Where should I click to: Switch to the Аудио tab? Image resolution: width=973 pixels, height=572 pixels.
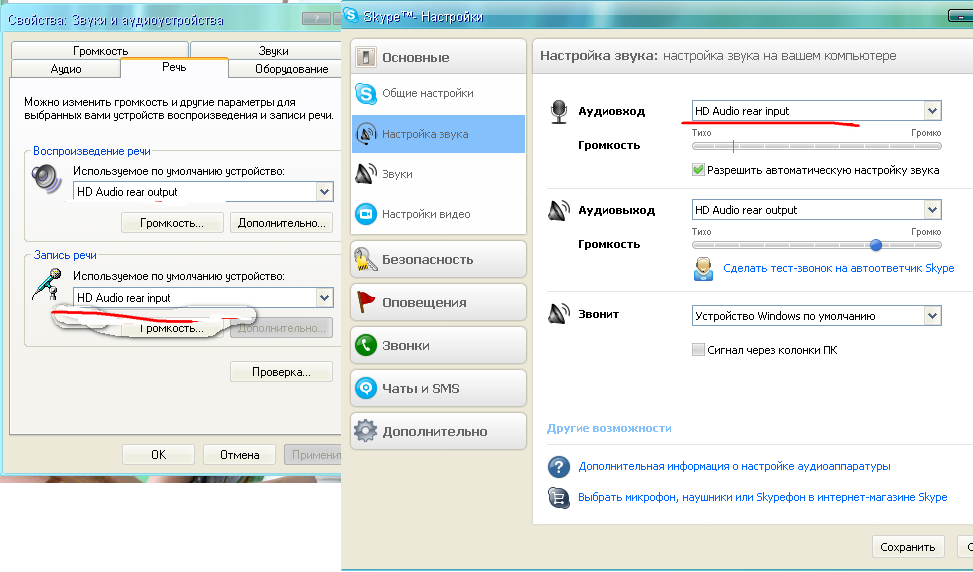pos(66,69)
